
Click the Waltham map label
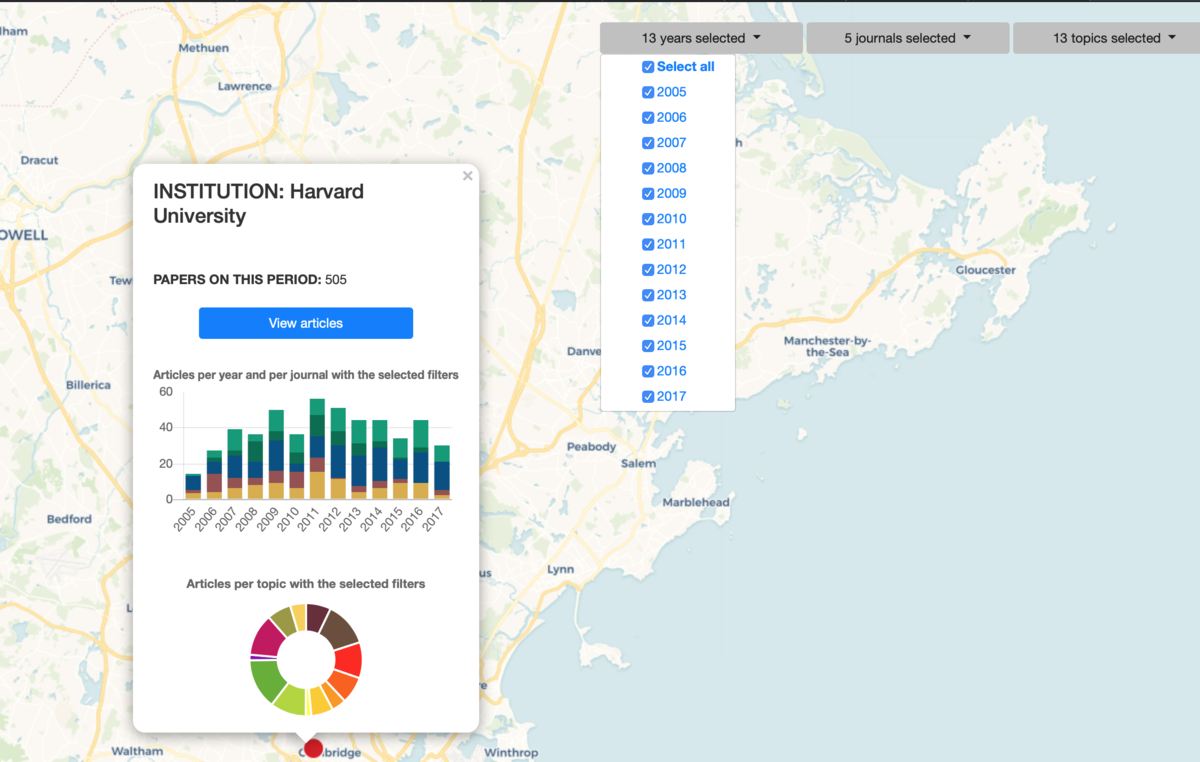[137, 751]
